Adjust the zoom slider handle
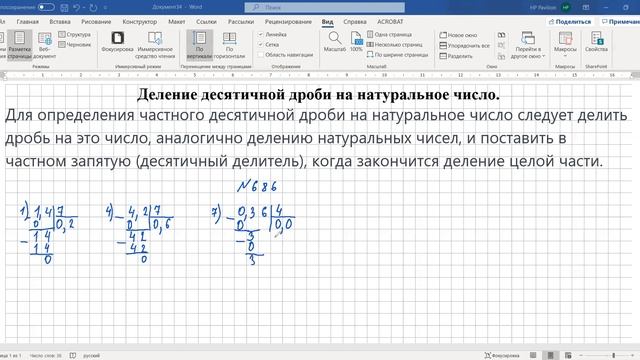 click(x=613, y=356)
